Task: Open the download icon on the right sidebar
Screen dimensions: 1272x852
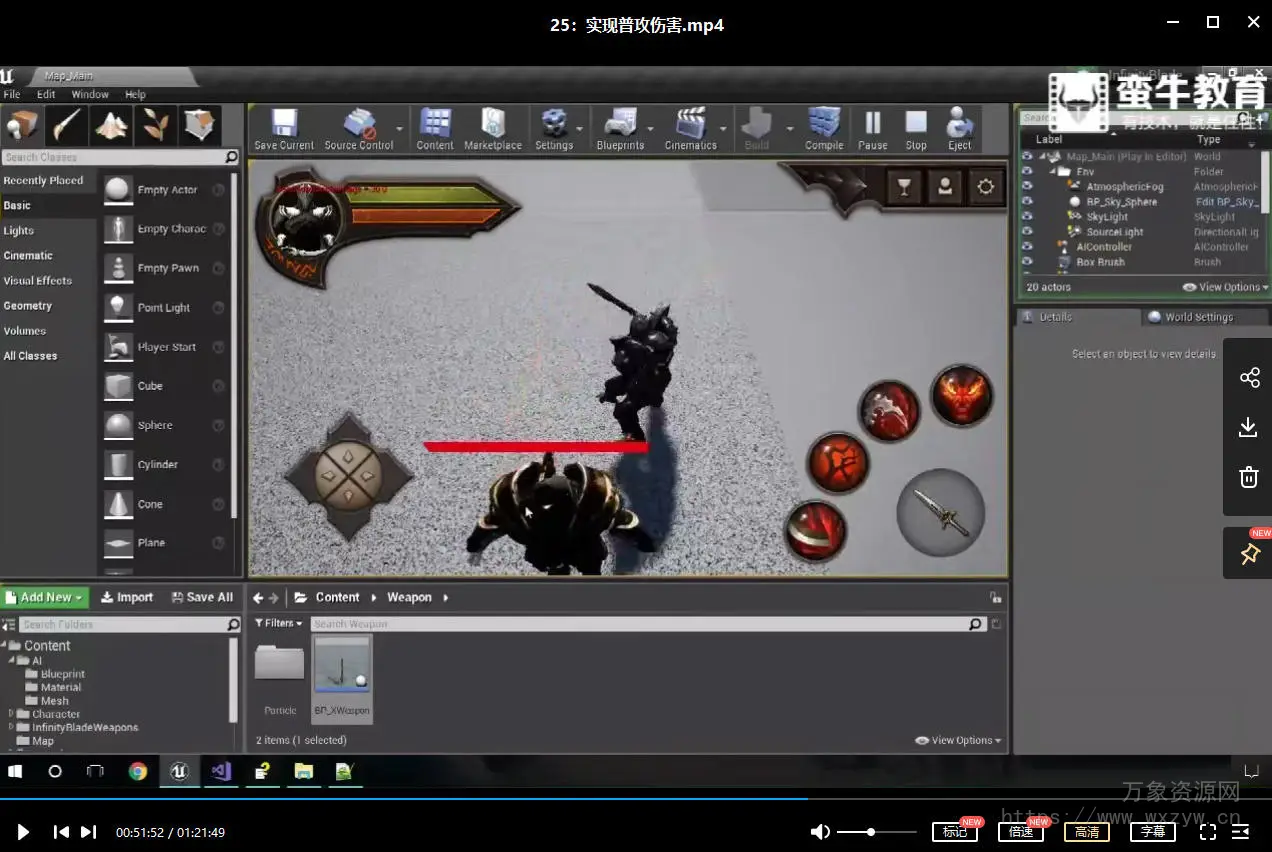Action: coord(1248,428)
